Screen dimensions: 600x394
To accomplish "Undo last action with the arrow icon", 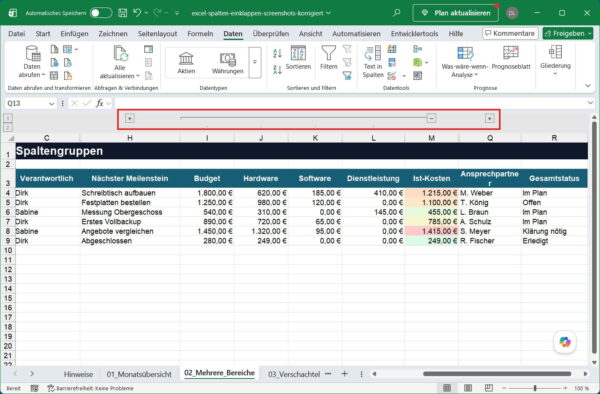I will point(137,13).
